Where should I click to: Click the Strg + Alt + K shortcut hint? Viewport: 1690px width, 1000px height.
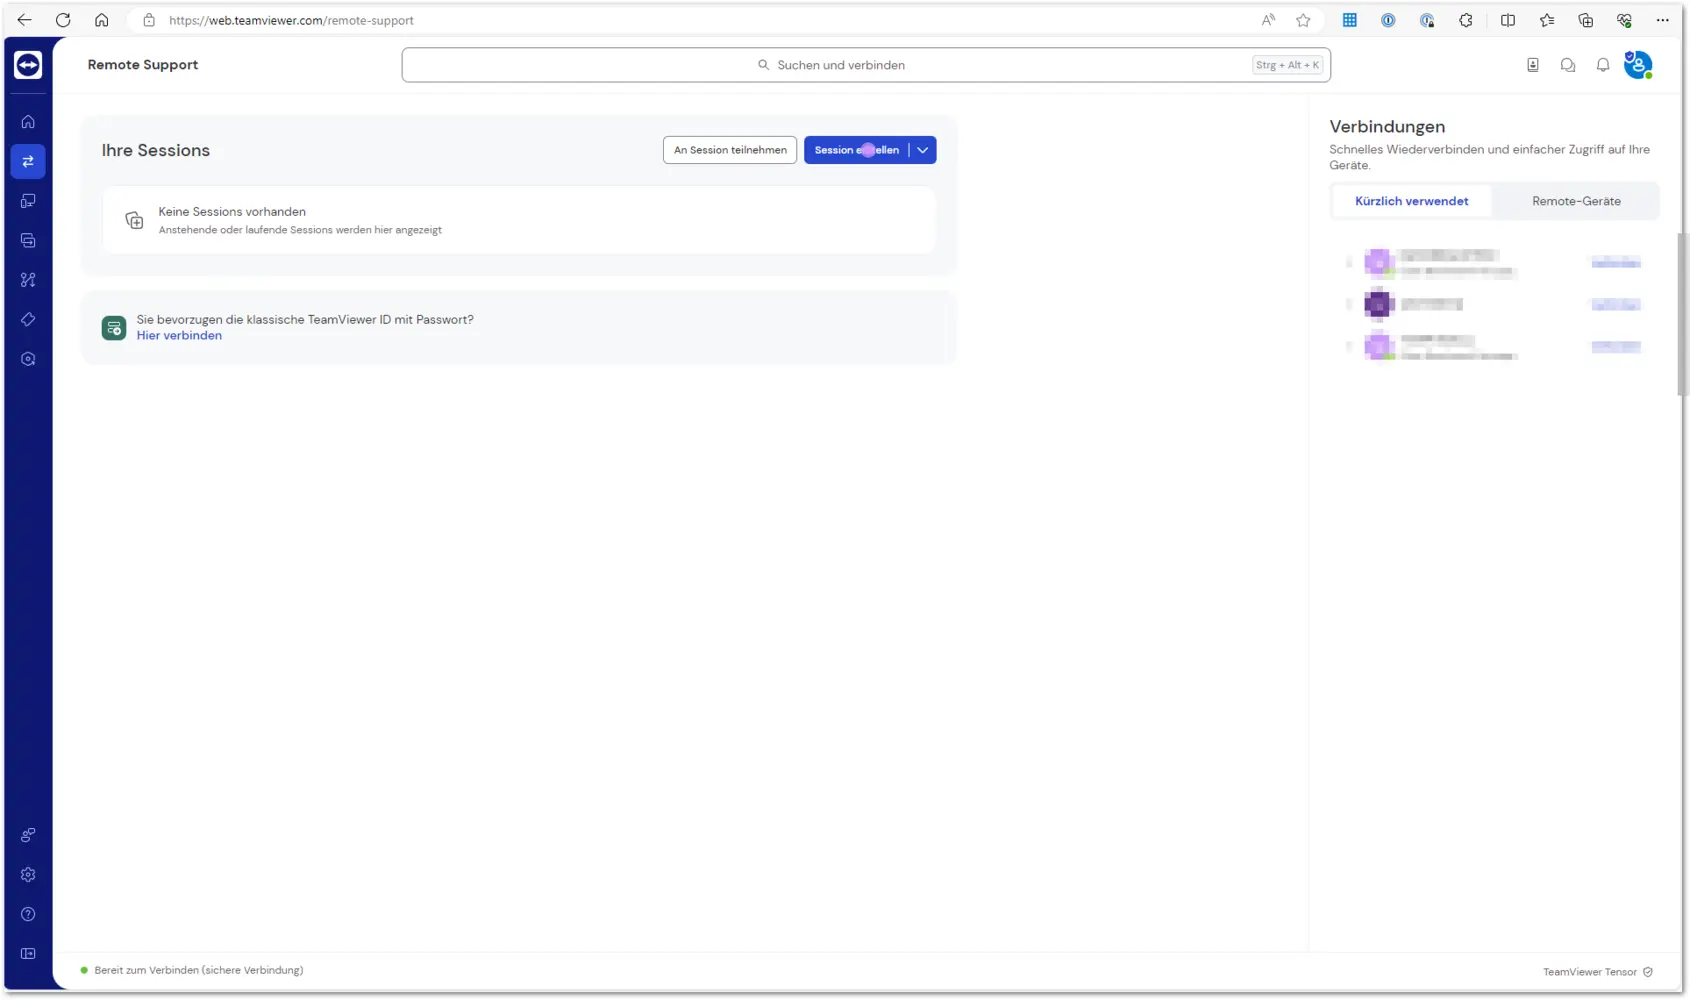(1288, 65)
